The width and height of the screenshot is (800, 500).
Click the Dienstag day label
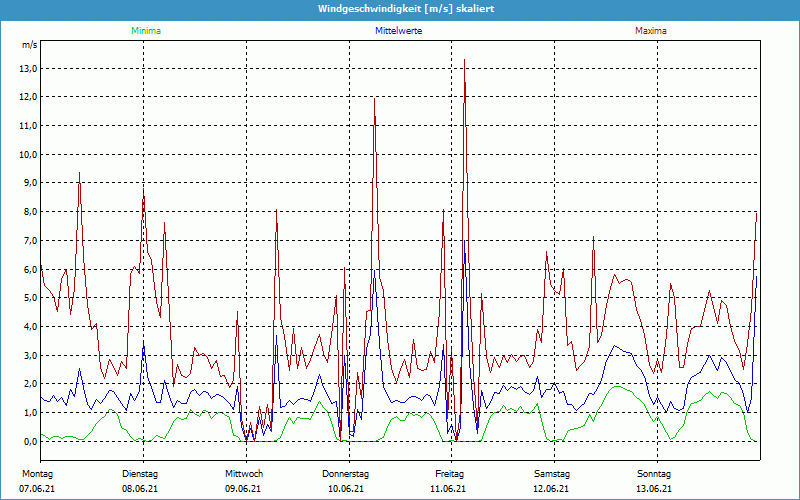pyautogui.click(x=140, y=474)
